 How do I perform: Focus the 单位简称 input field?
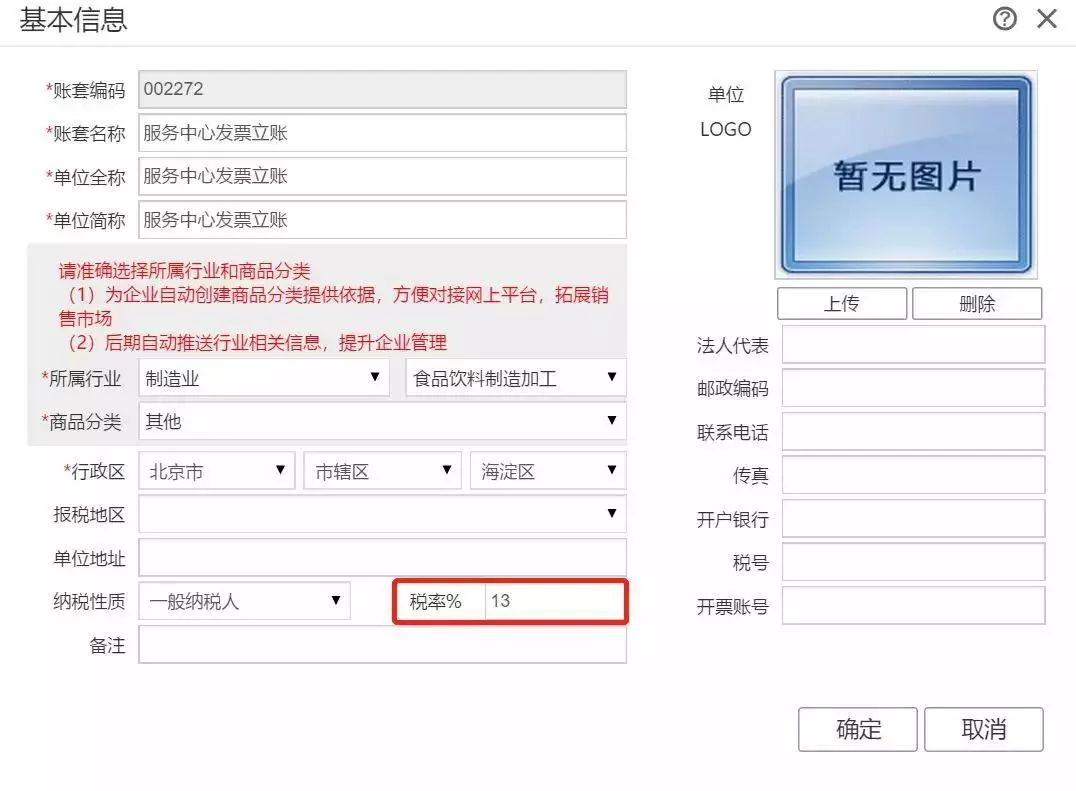pyautogui.click(x=382, y=220)
